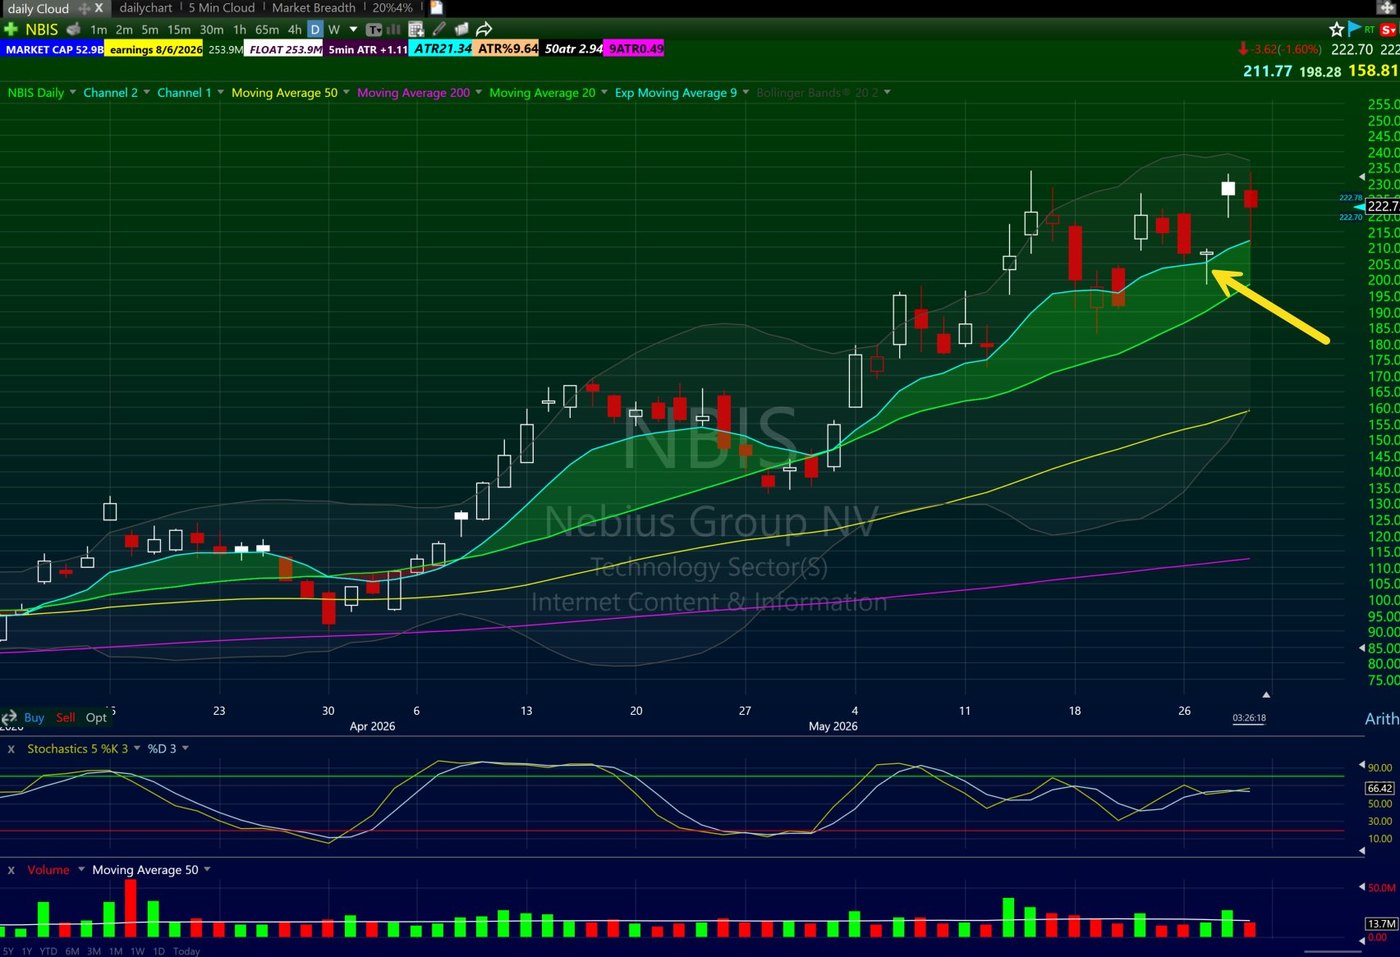The width and height of the screenshot is (1400, 957).
Task: Click the Opt options button
Action: click(96, 718)
